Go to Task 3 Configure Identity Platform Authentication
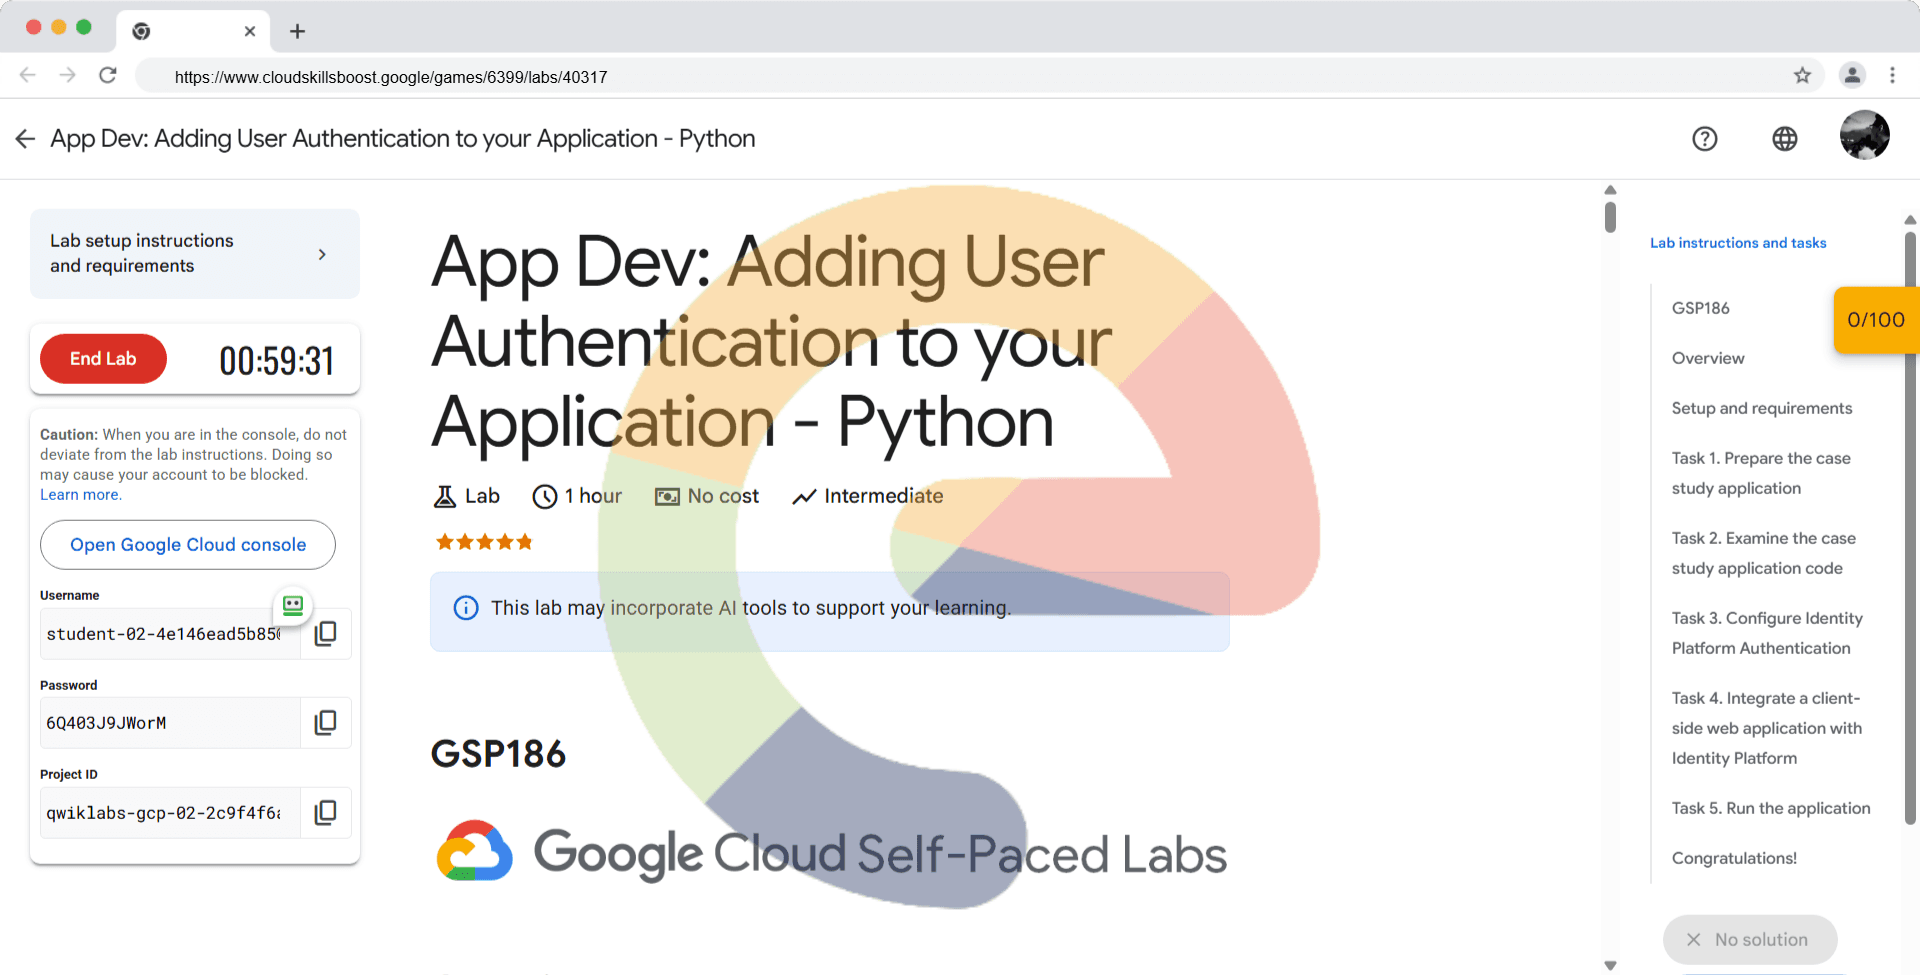 point(1766,633)
